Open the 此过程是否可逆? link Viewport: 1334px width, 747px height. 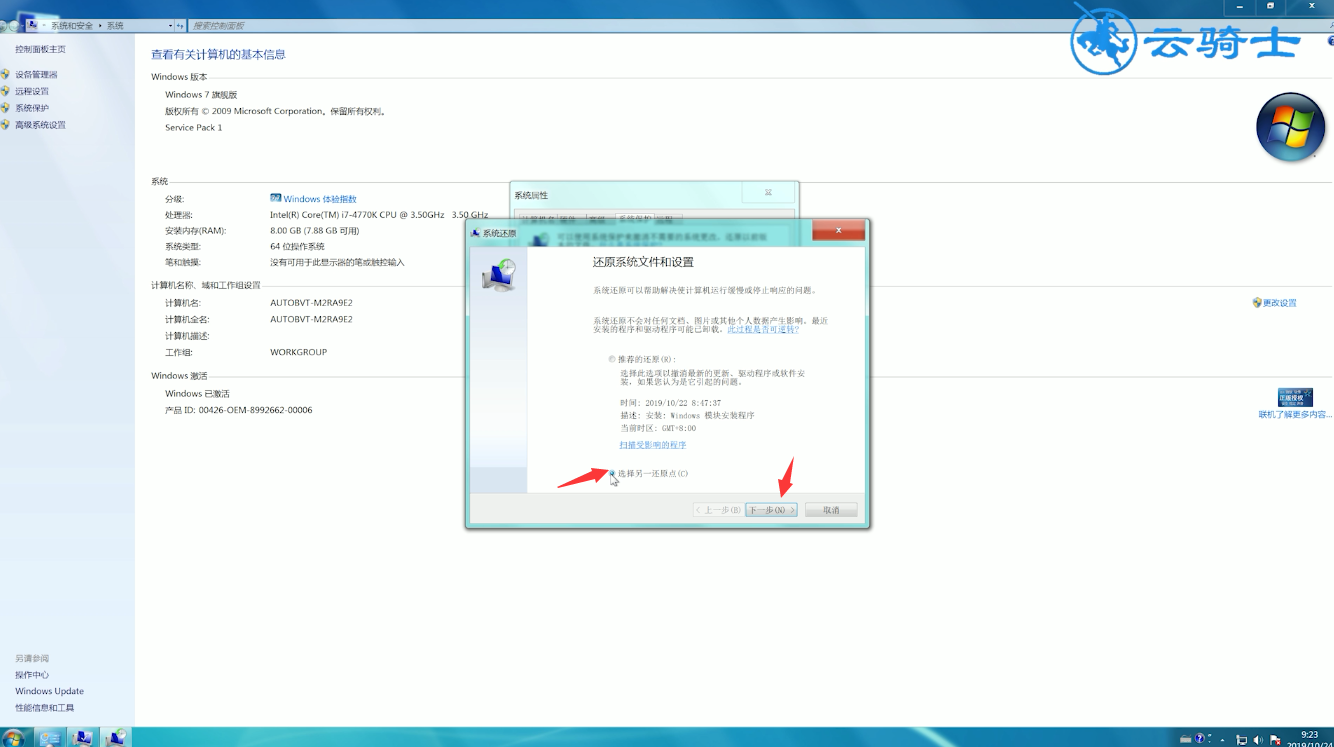[x=763, y=329]
